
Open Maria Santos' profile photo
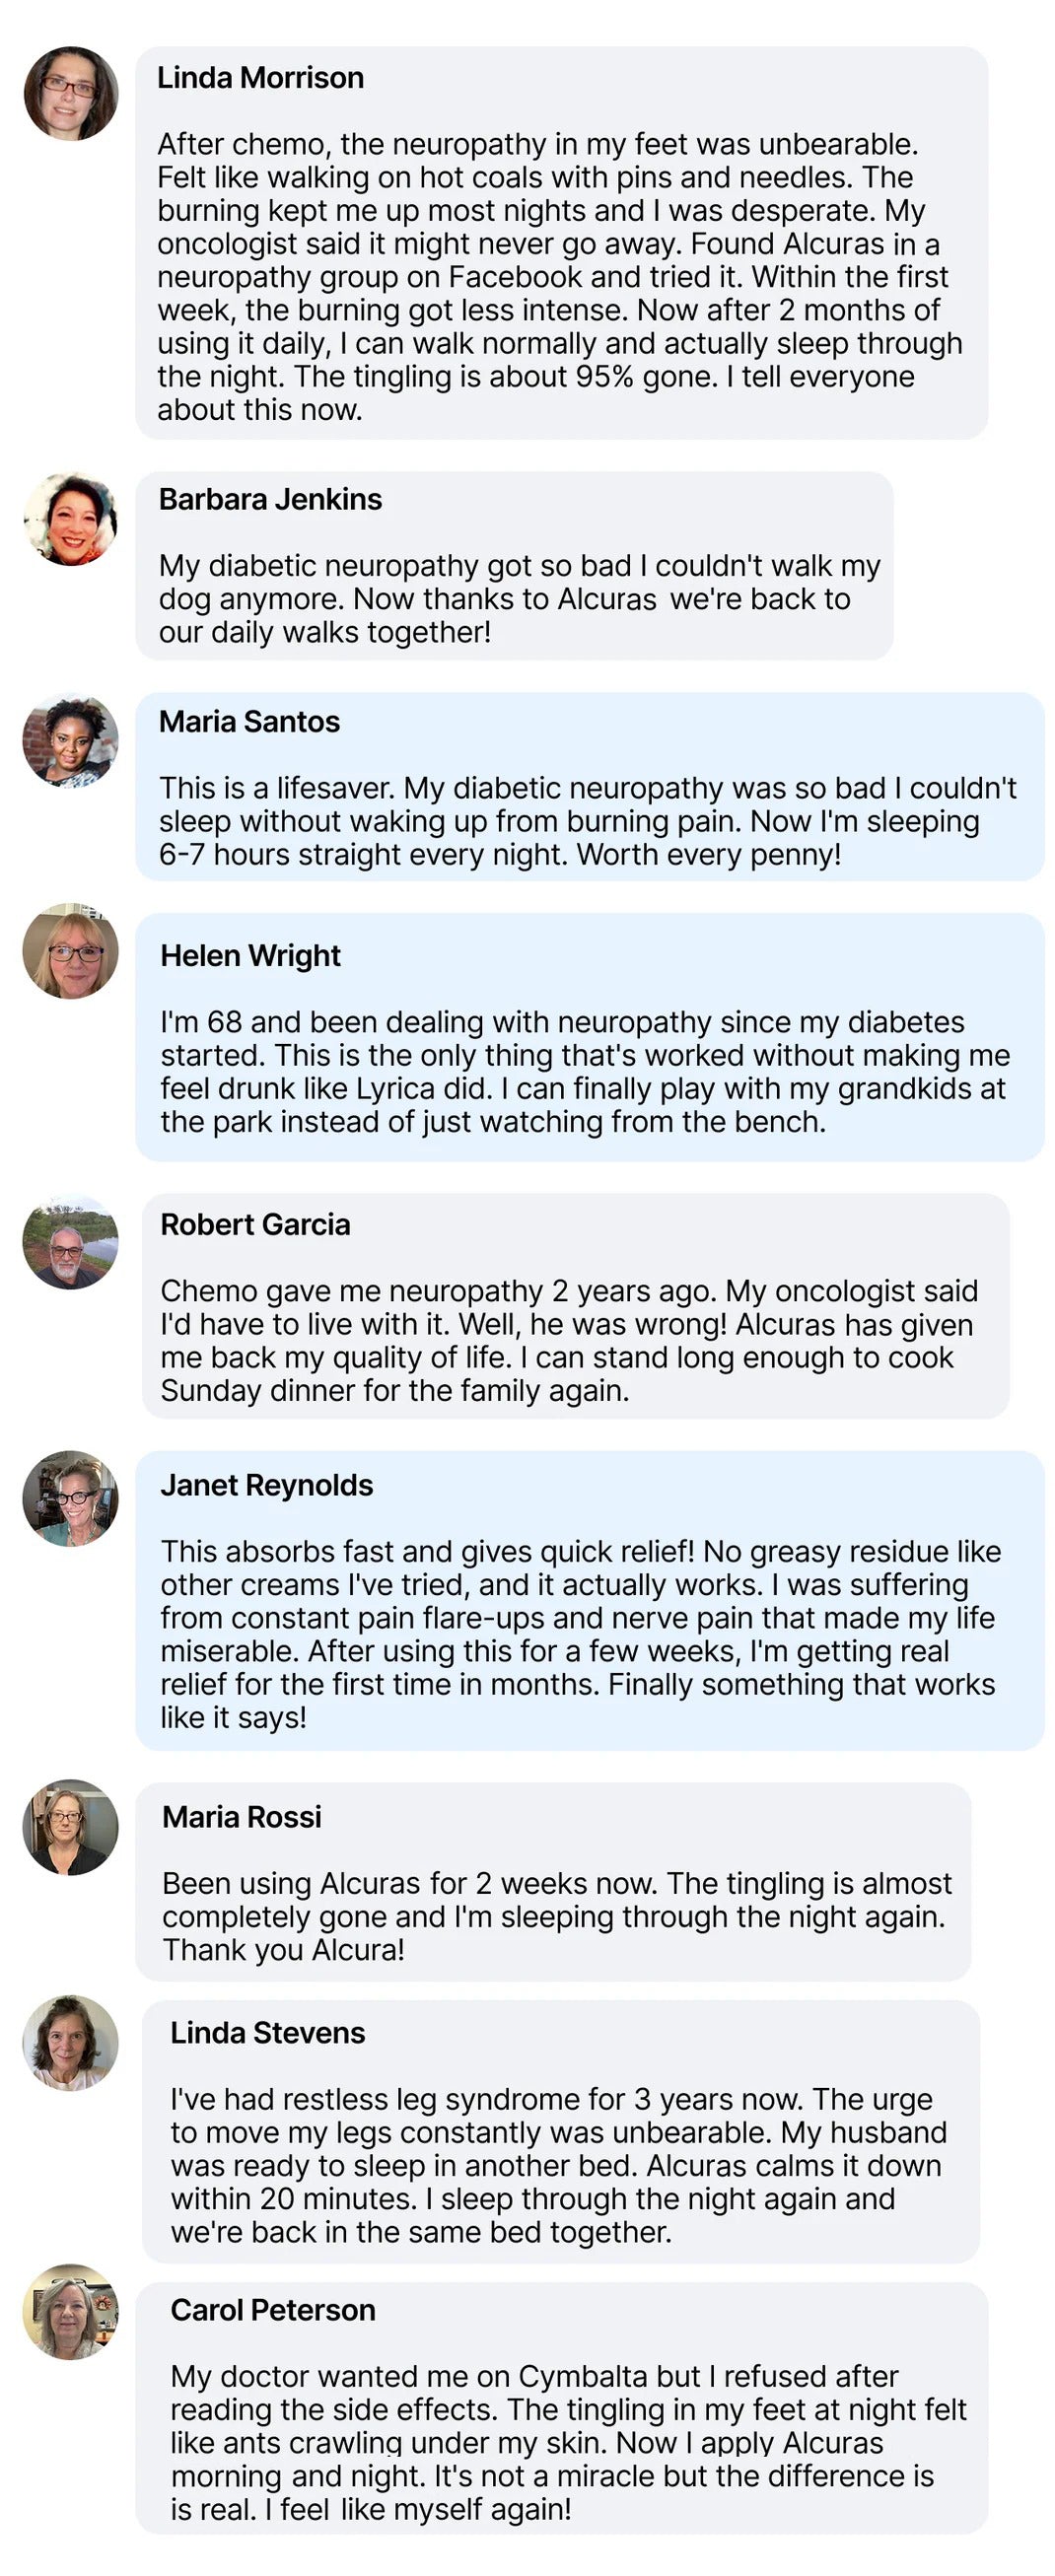click(x=71, y=741)
